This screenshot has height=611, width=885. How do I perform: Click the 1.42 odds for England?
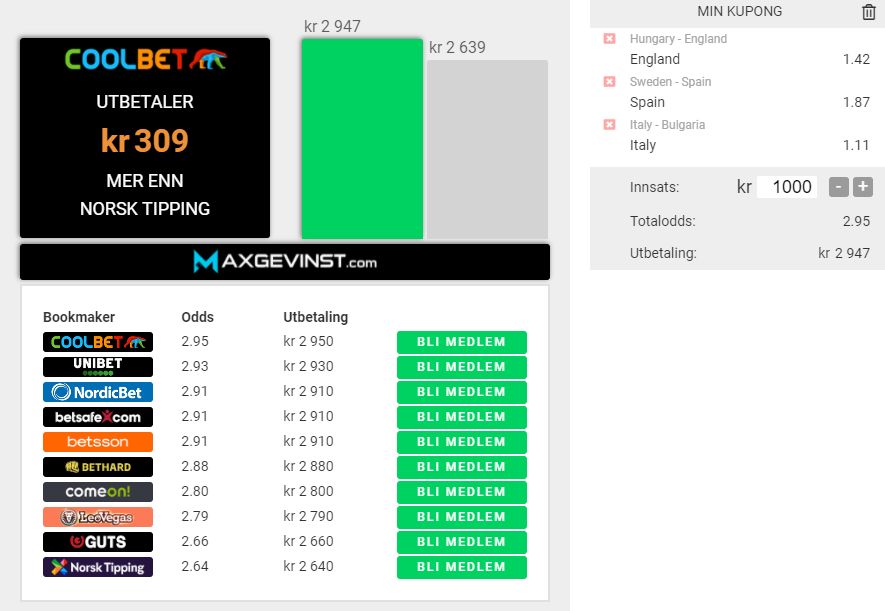pyautogui.click(x=856, y=59)
